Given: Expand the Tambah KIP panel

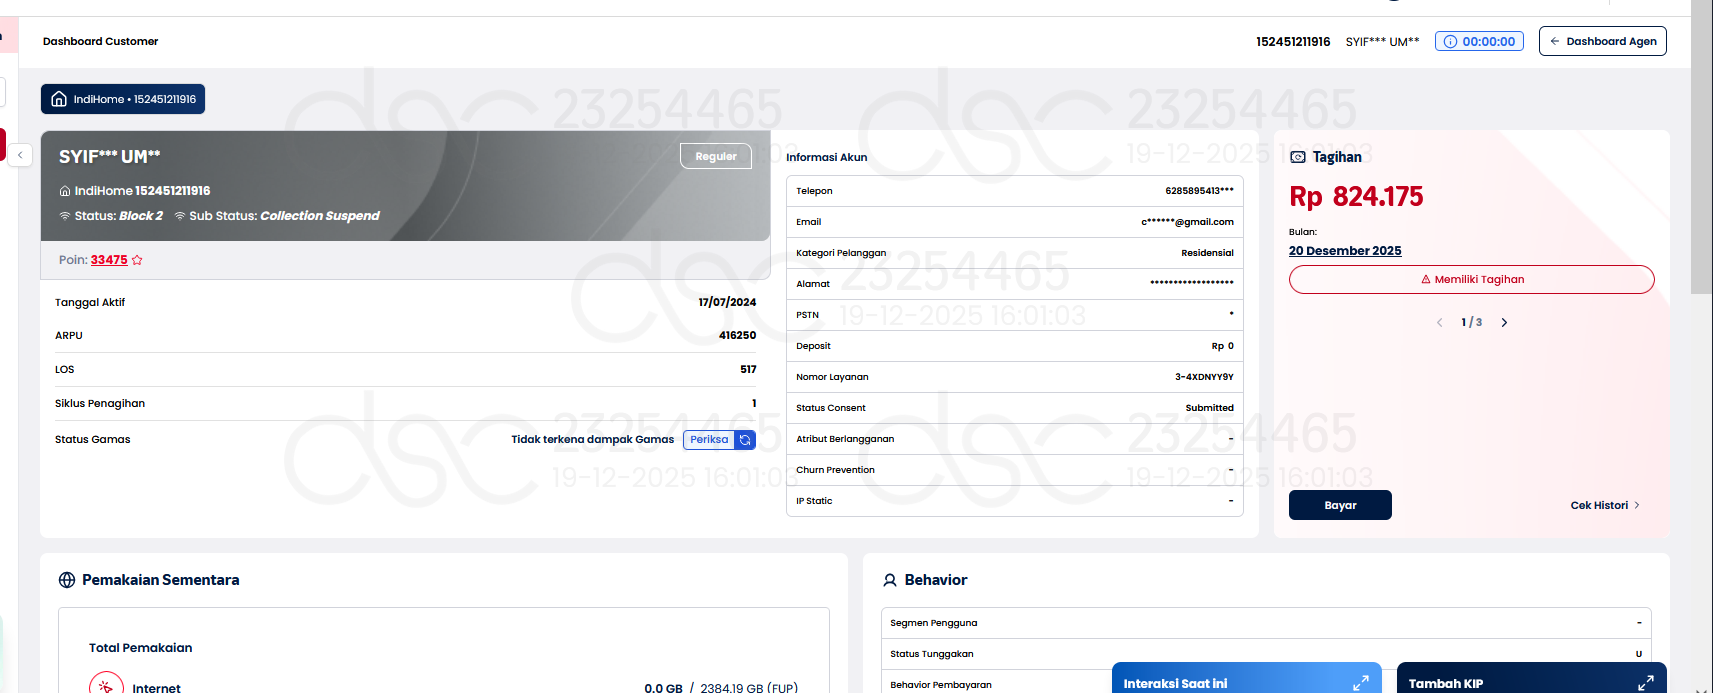Looking at the screenshot, I should (1645, 683).
